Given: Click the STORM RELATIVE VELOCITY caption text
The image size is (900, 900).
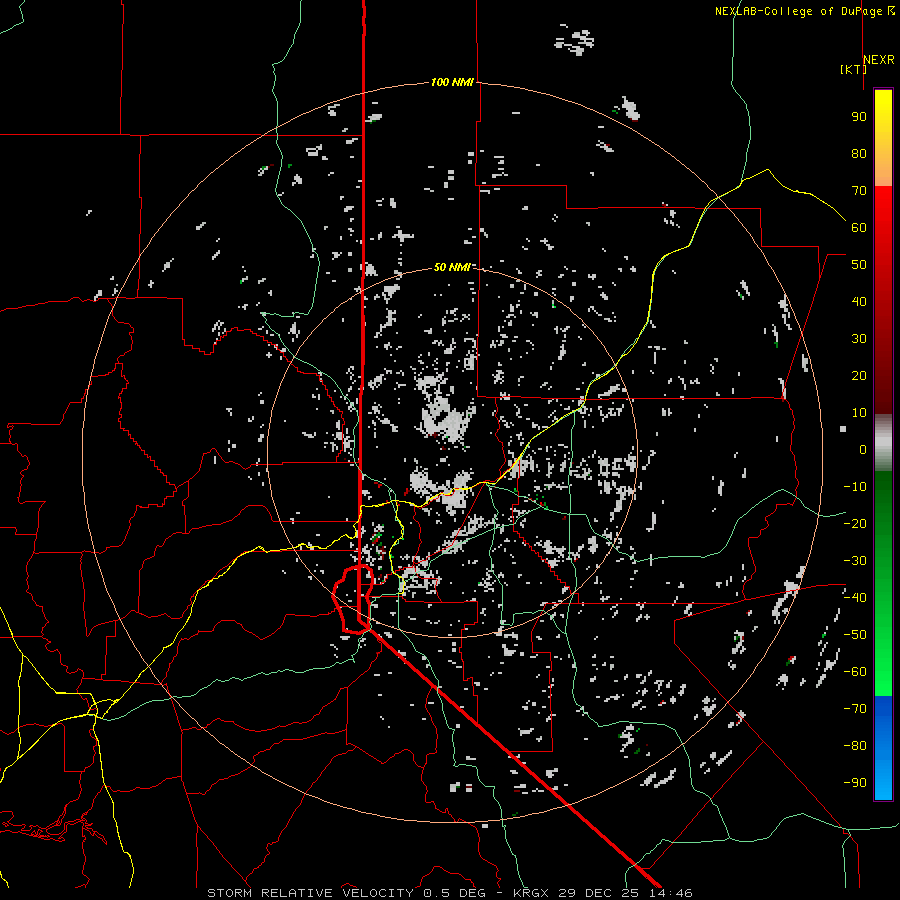Looking at the screenshot, I should (310, 893).
